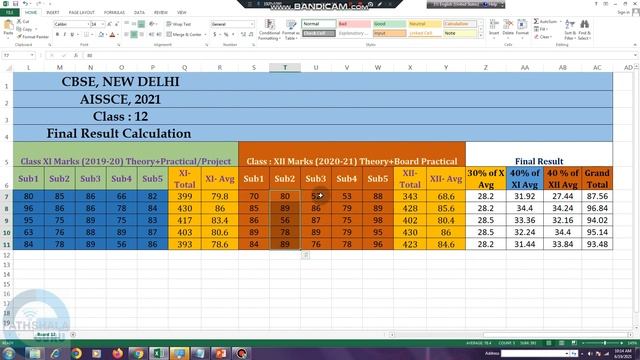Open the Name Box dropdown
The height and width of the screenshot is (360, 640).
(32, 55)
